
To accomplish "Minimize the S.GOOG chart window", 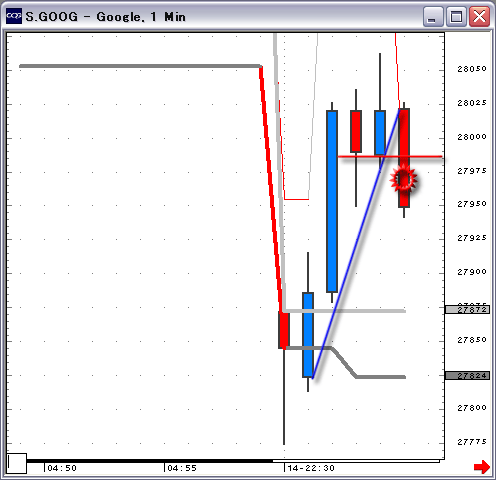I will pos(433,16).
